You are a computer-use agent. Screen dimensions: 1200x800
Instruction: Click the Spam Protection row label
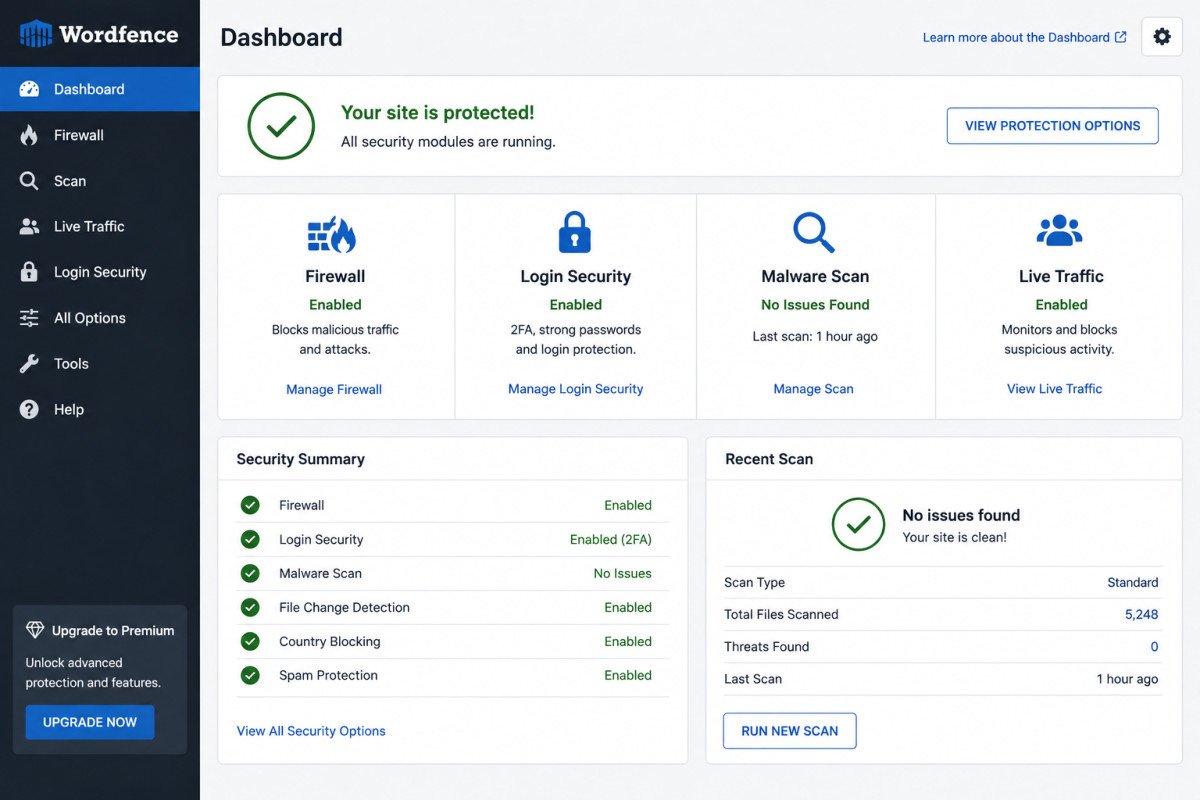tap(328, 676)
